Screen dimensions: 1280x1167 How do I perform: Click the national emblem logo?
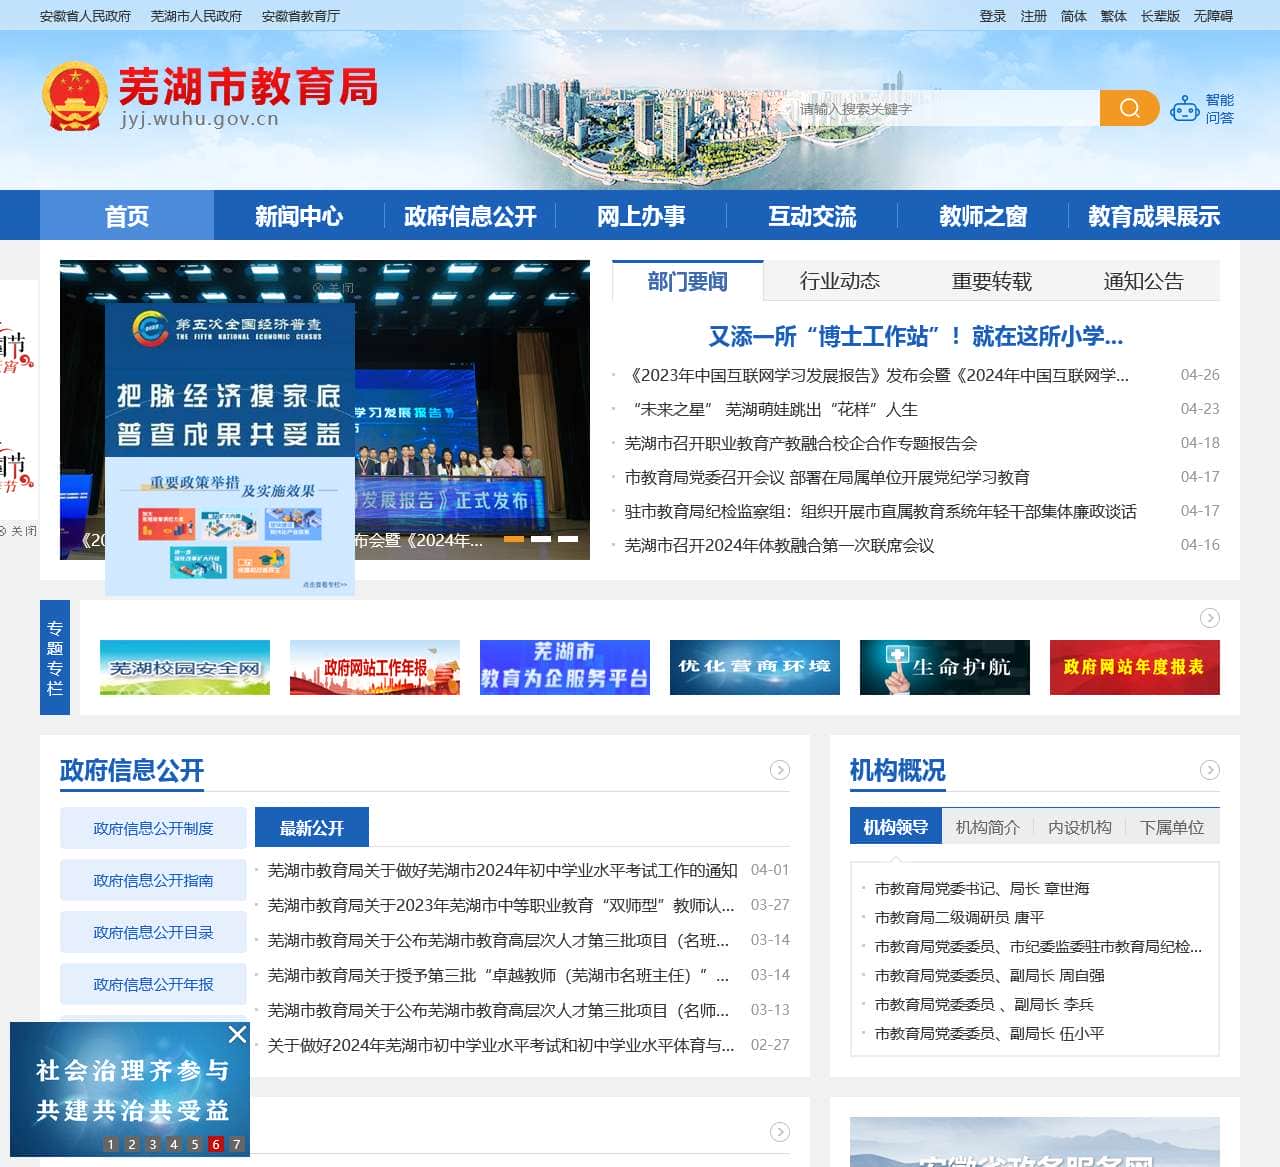(74, 97)
